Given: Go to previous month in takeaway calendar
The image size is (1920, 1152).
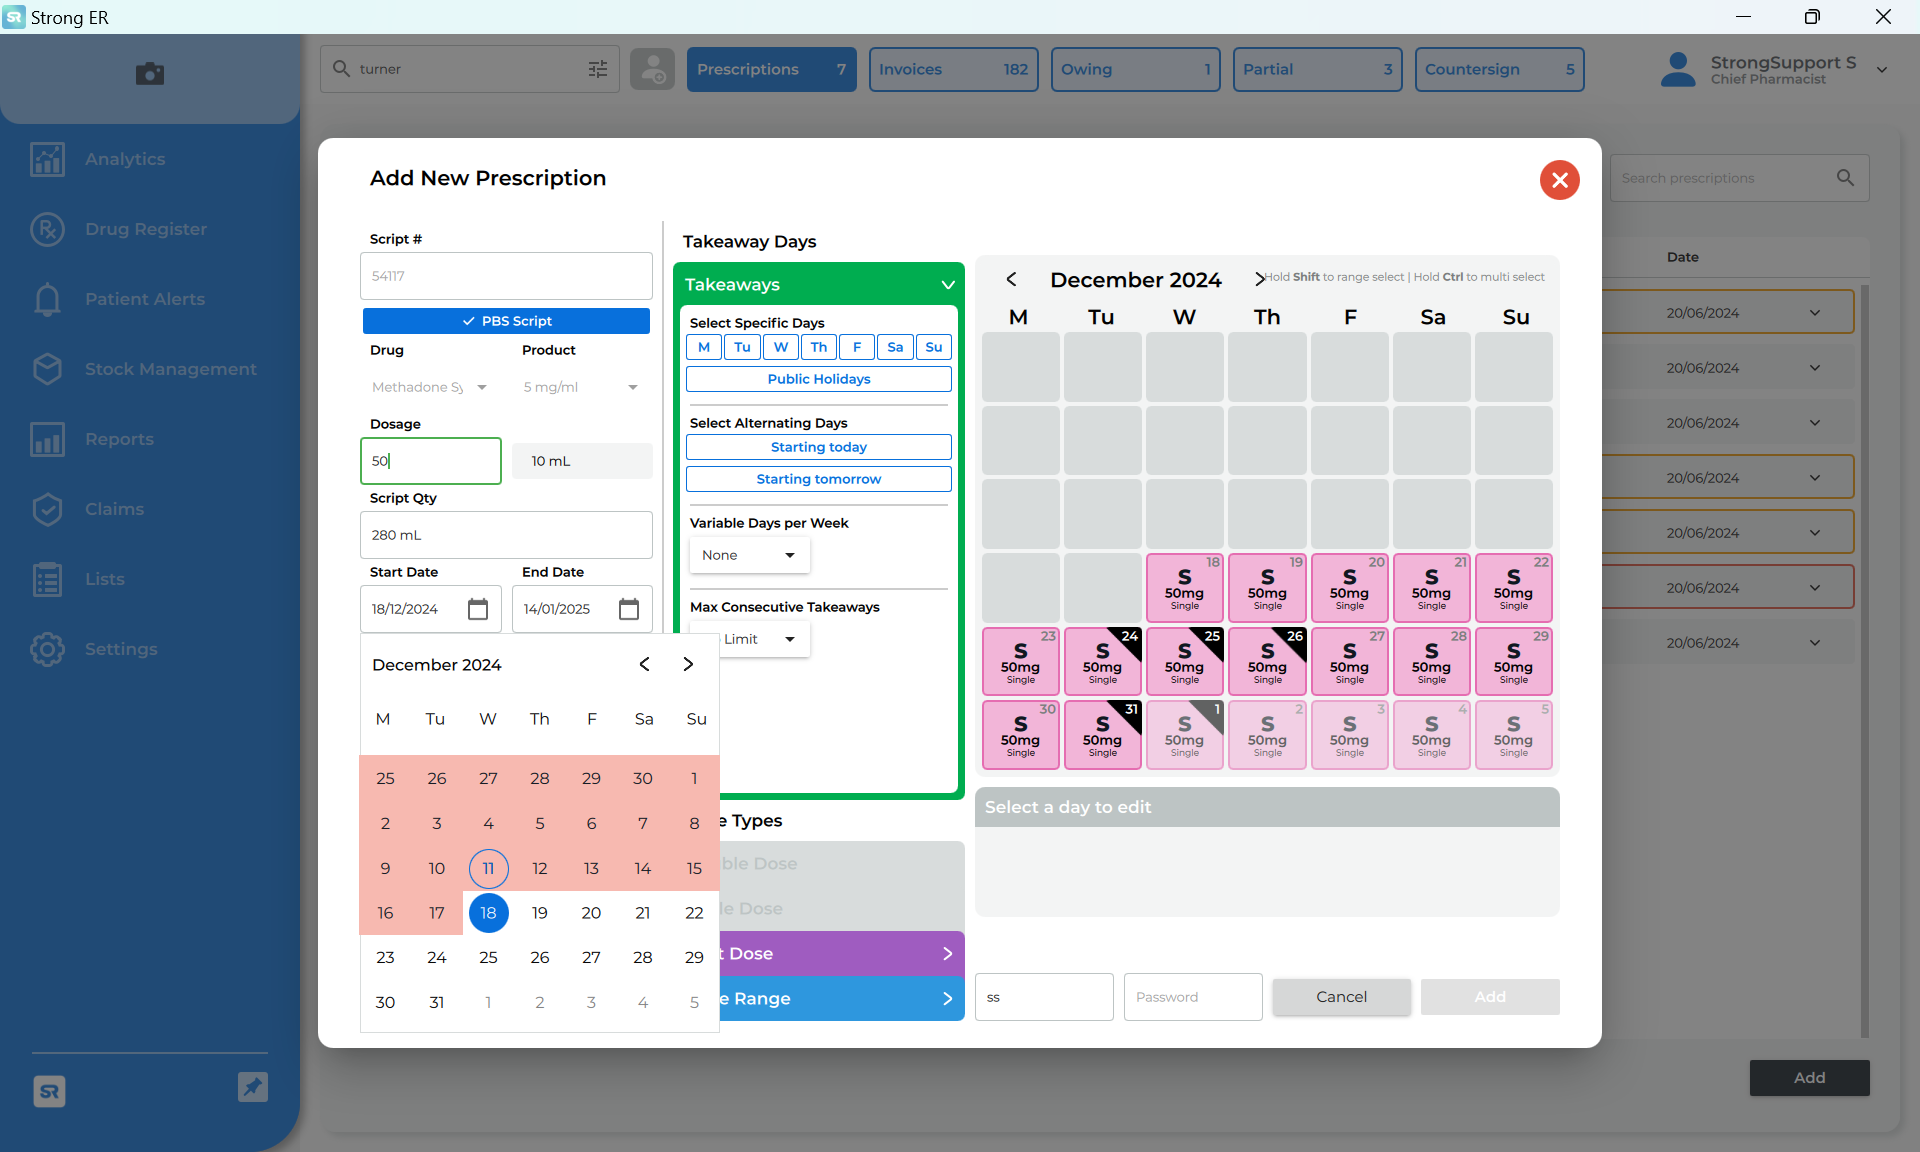Looking at the screenshot, I should [1011, 279].
